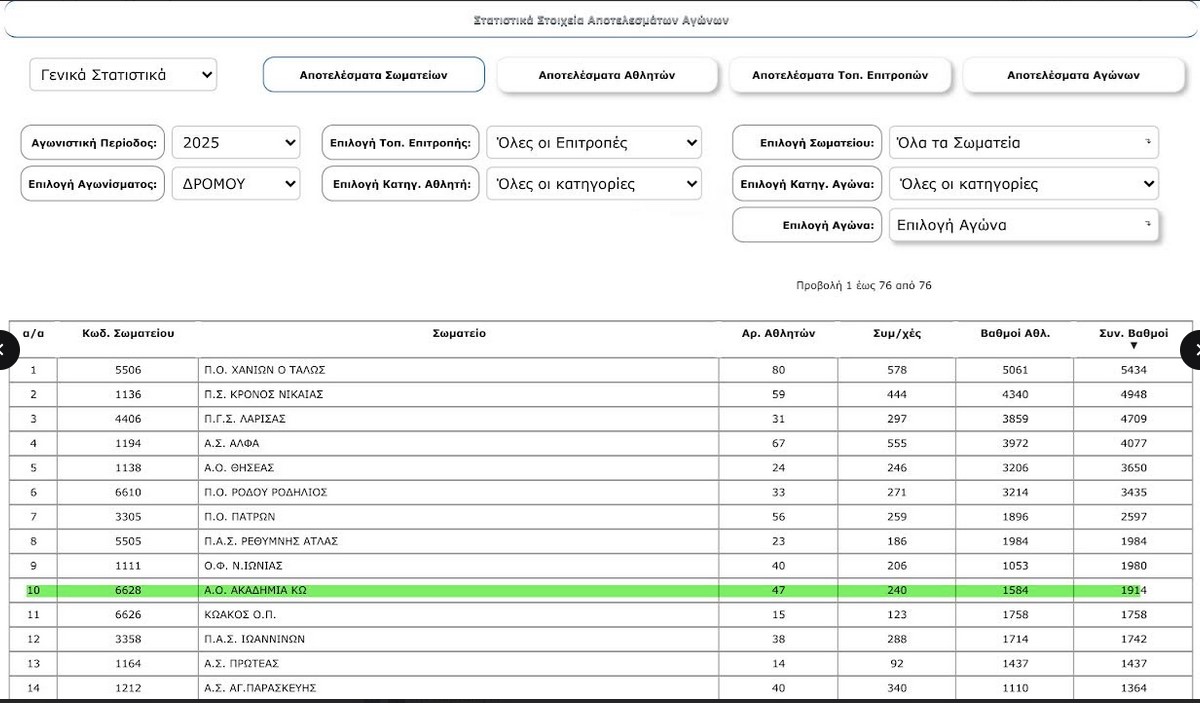This screenshot has height=703, width=1200.
Task: Open the Επιλογή Αγώνα race selector
Action: pos(1023,225)
